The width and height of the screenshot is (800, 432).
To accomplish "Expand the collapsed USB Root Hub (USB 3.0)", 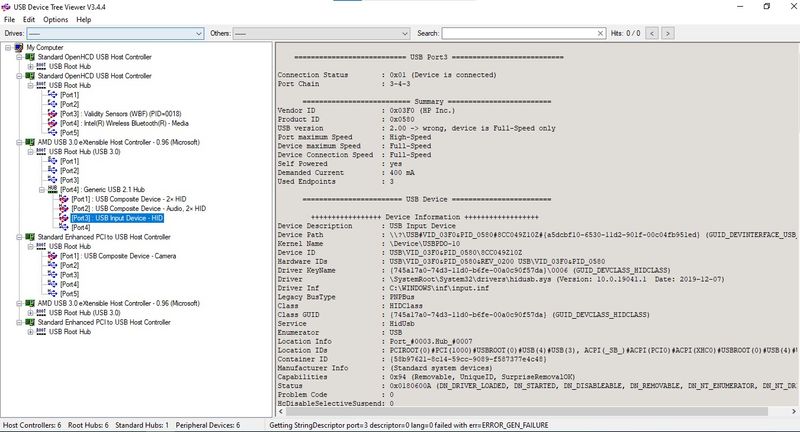I will click(30, 312).
